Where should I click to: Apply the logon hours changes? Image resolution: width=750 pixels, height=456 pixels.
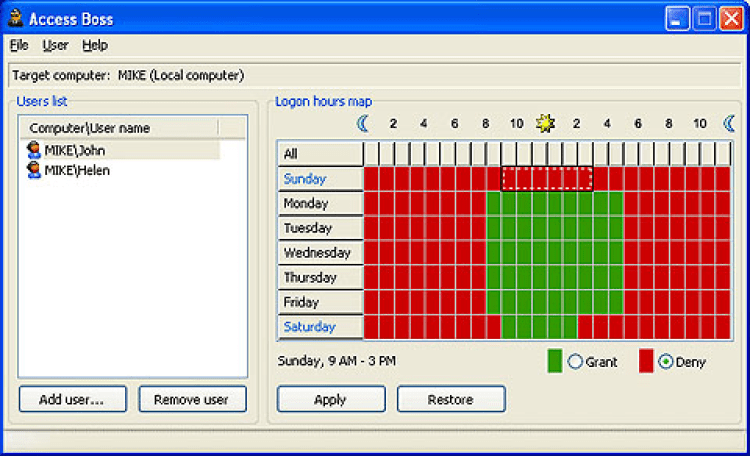(x=331, y=399)
